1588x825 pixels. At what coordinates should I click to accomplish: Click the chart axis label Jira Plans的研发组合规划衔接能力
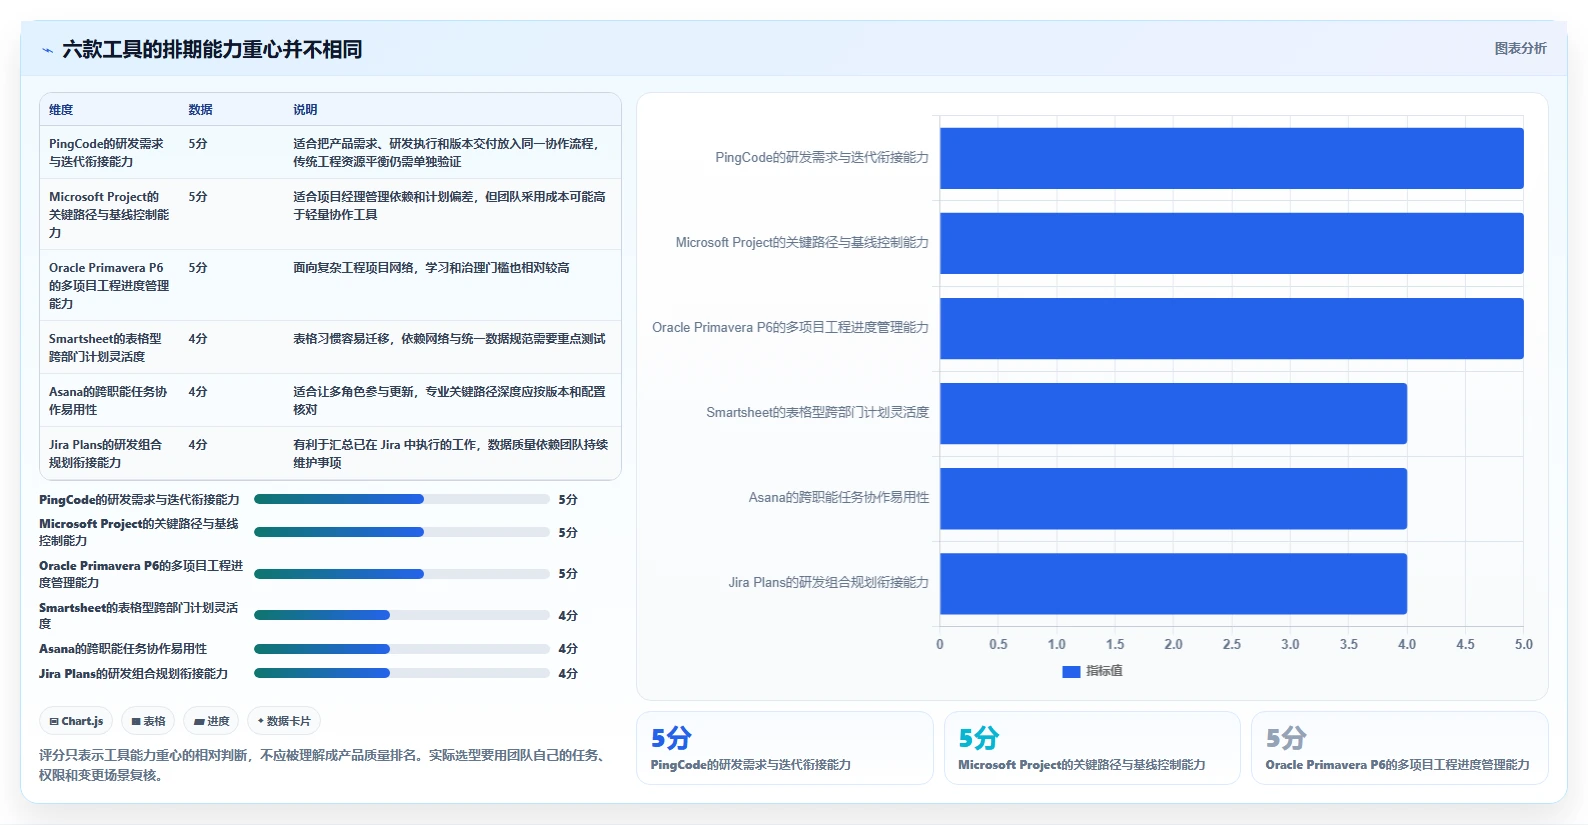pyautogui.click(x=828, y=583)
